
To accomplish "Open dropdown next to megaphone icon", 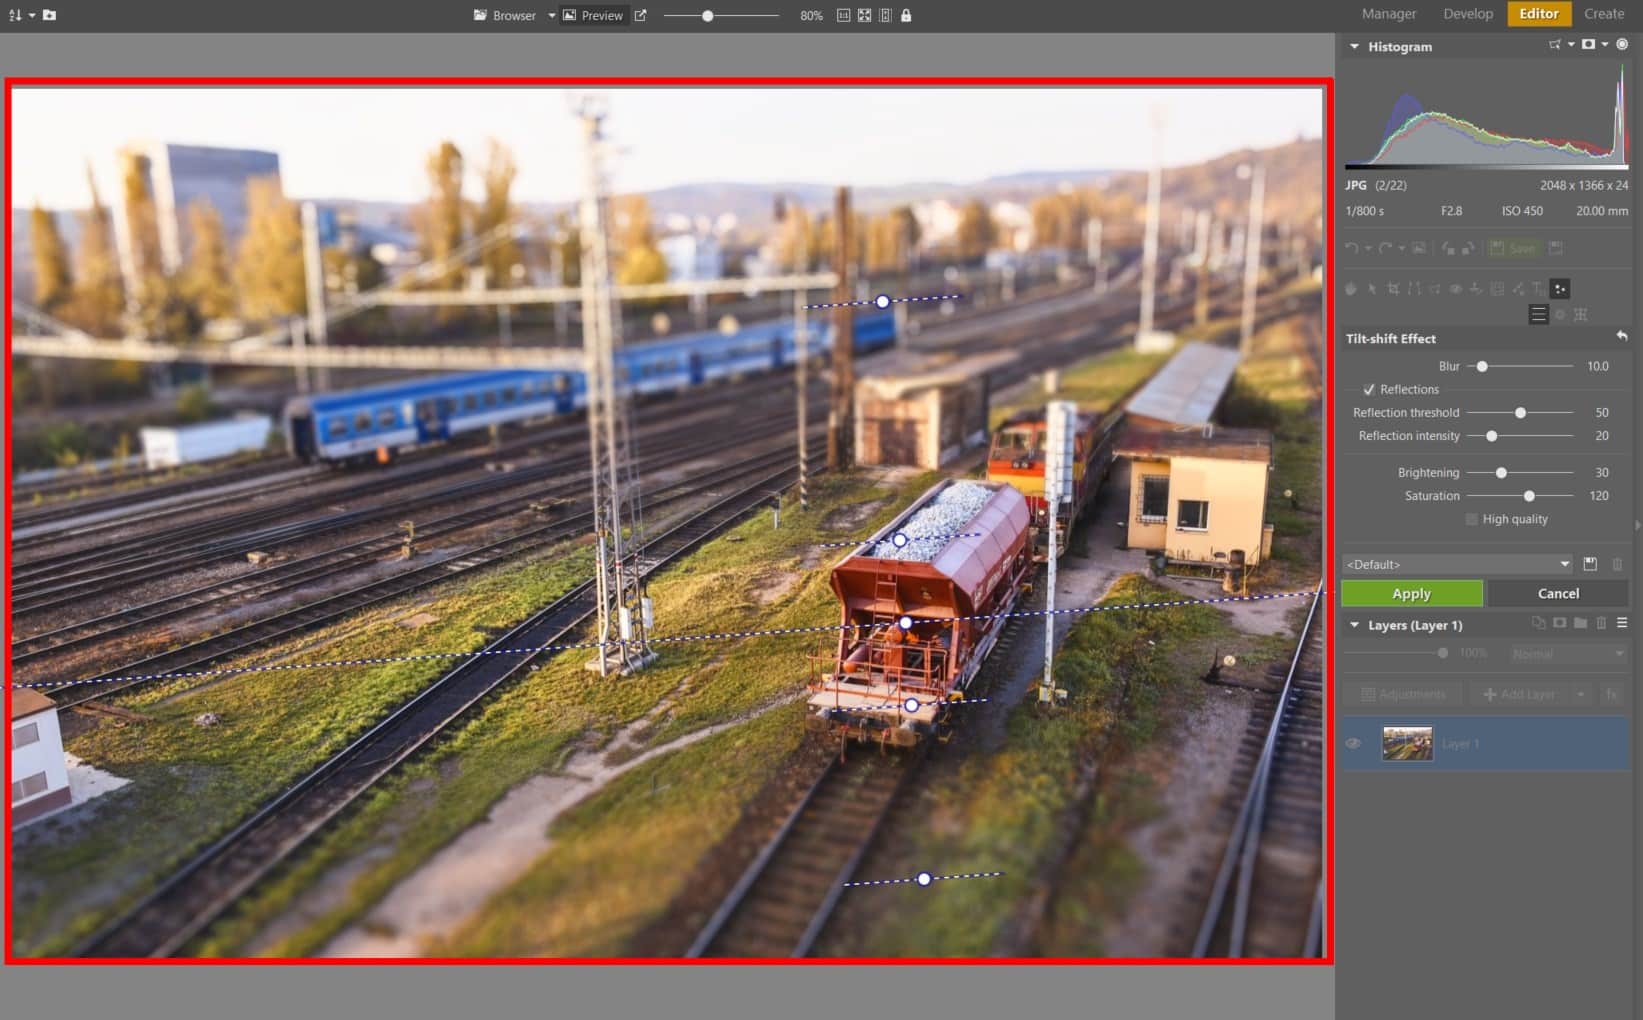I will (x=1571, y=45).
